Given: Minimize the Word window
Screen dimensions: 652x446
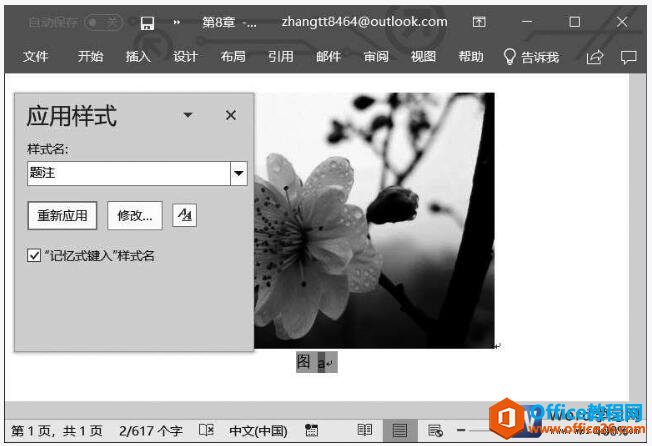Looking at the screenshot, I should point(527,22).
